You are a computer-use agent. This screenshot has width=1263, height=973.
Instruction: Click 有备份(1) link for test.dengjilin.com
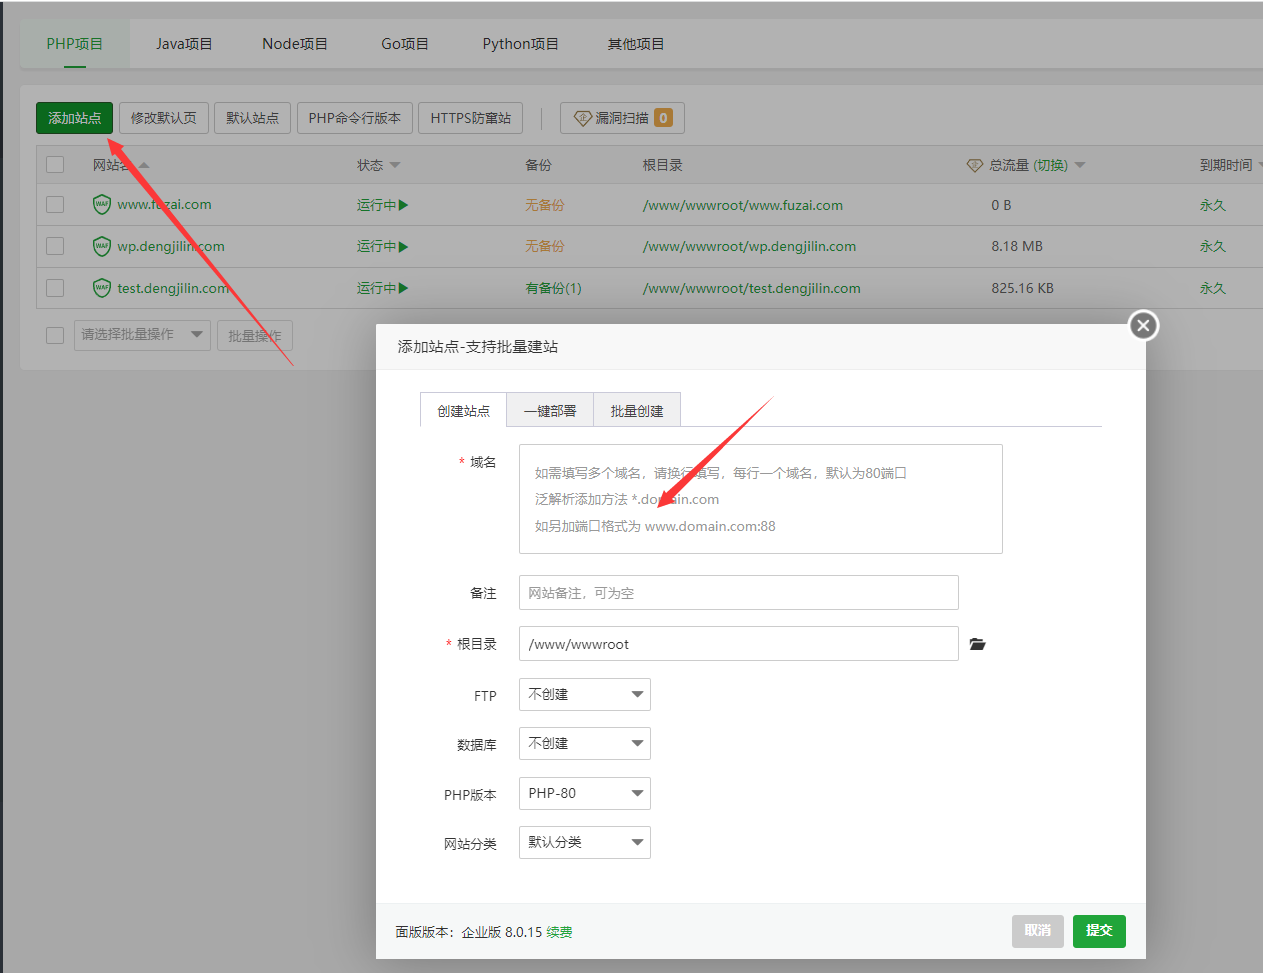coord(554,288)
